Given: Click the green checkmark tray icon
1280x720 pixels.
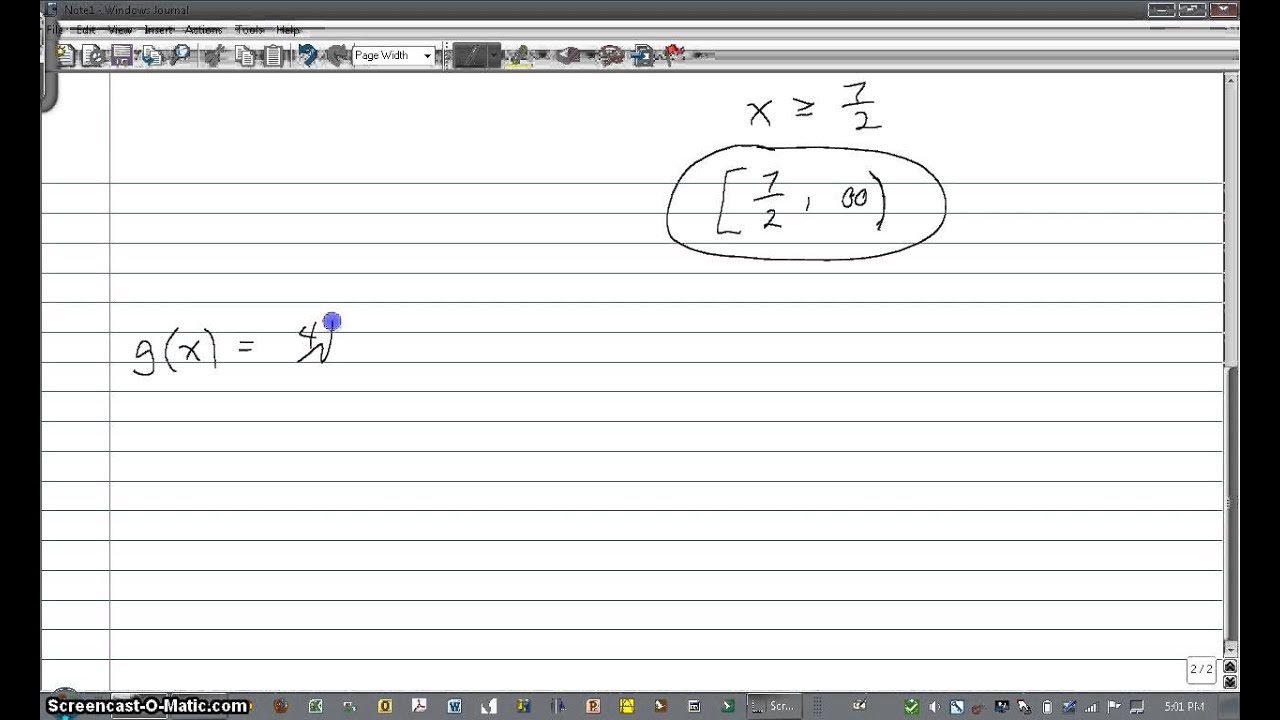Looking at the screenshot, I should click(910, 706).
